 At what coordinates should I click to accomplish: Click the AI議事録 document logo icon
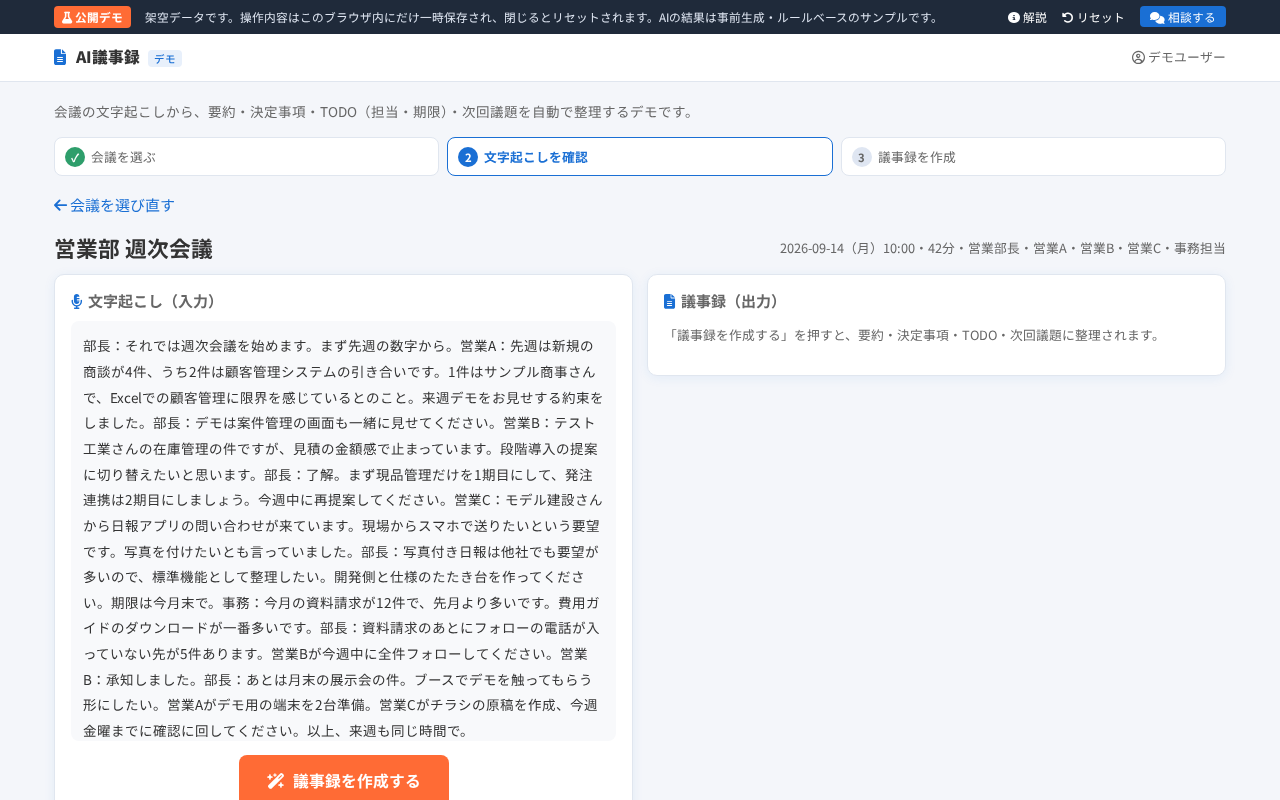60,57
